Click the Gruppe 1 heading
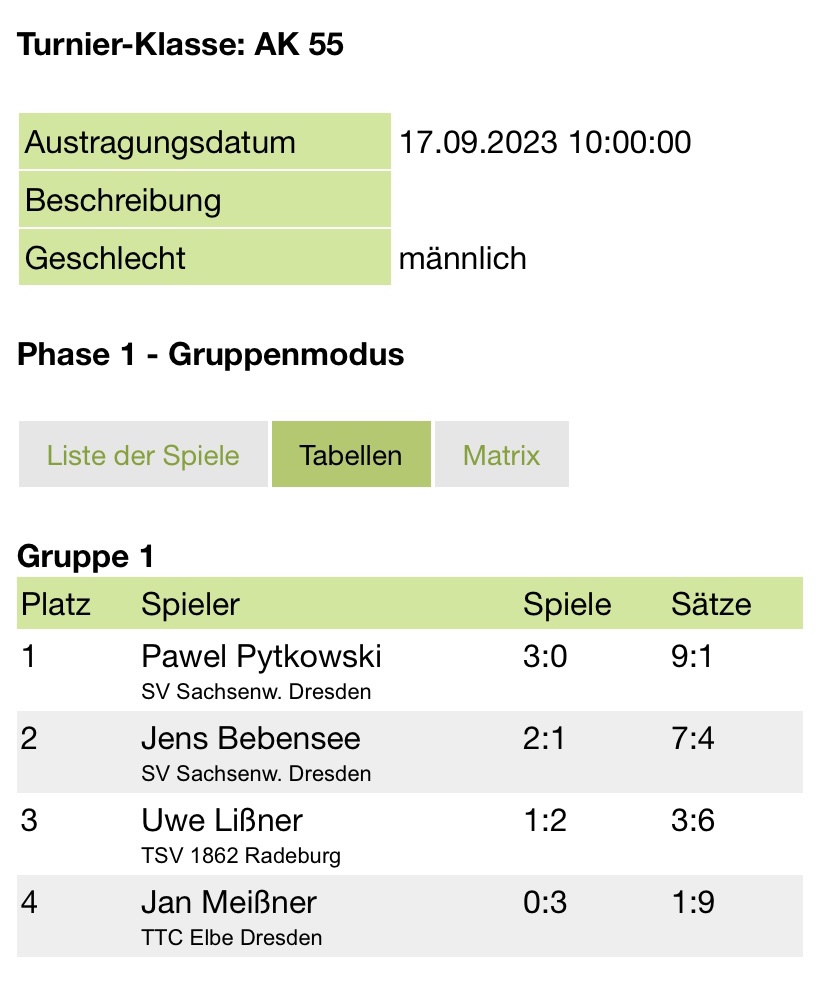The width and height of the screenshot is (828, 984). point(85,556)
